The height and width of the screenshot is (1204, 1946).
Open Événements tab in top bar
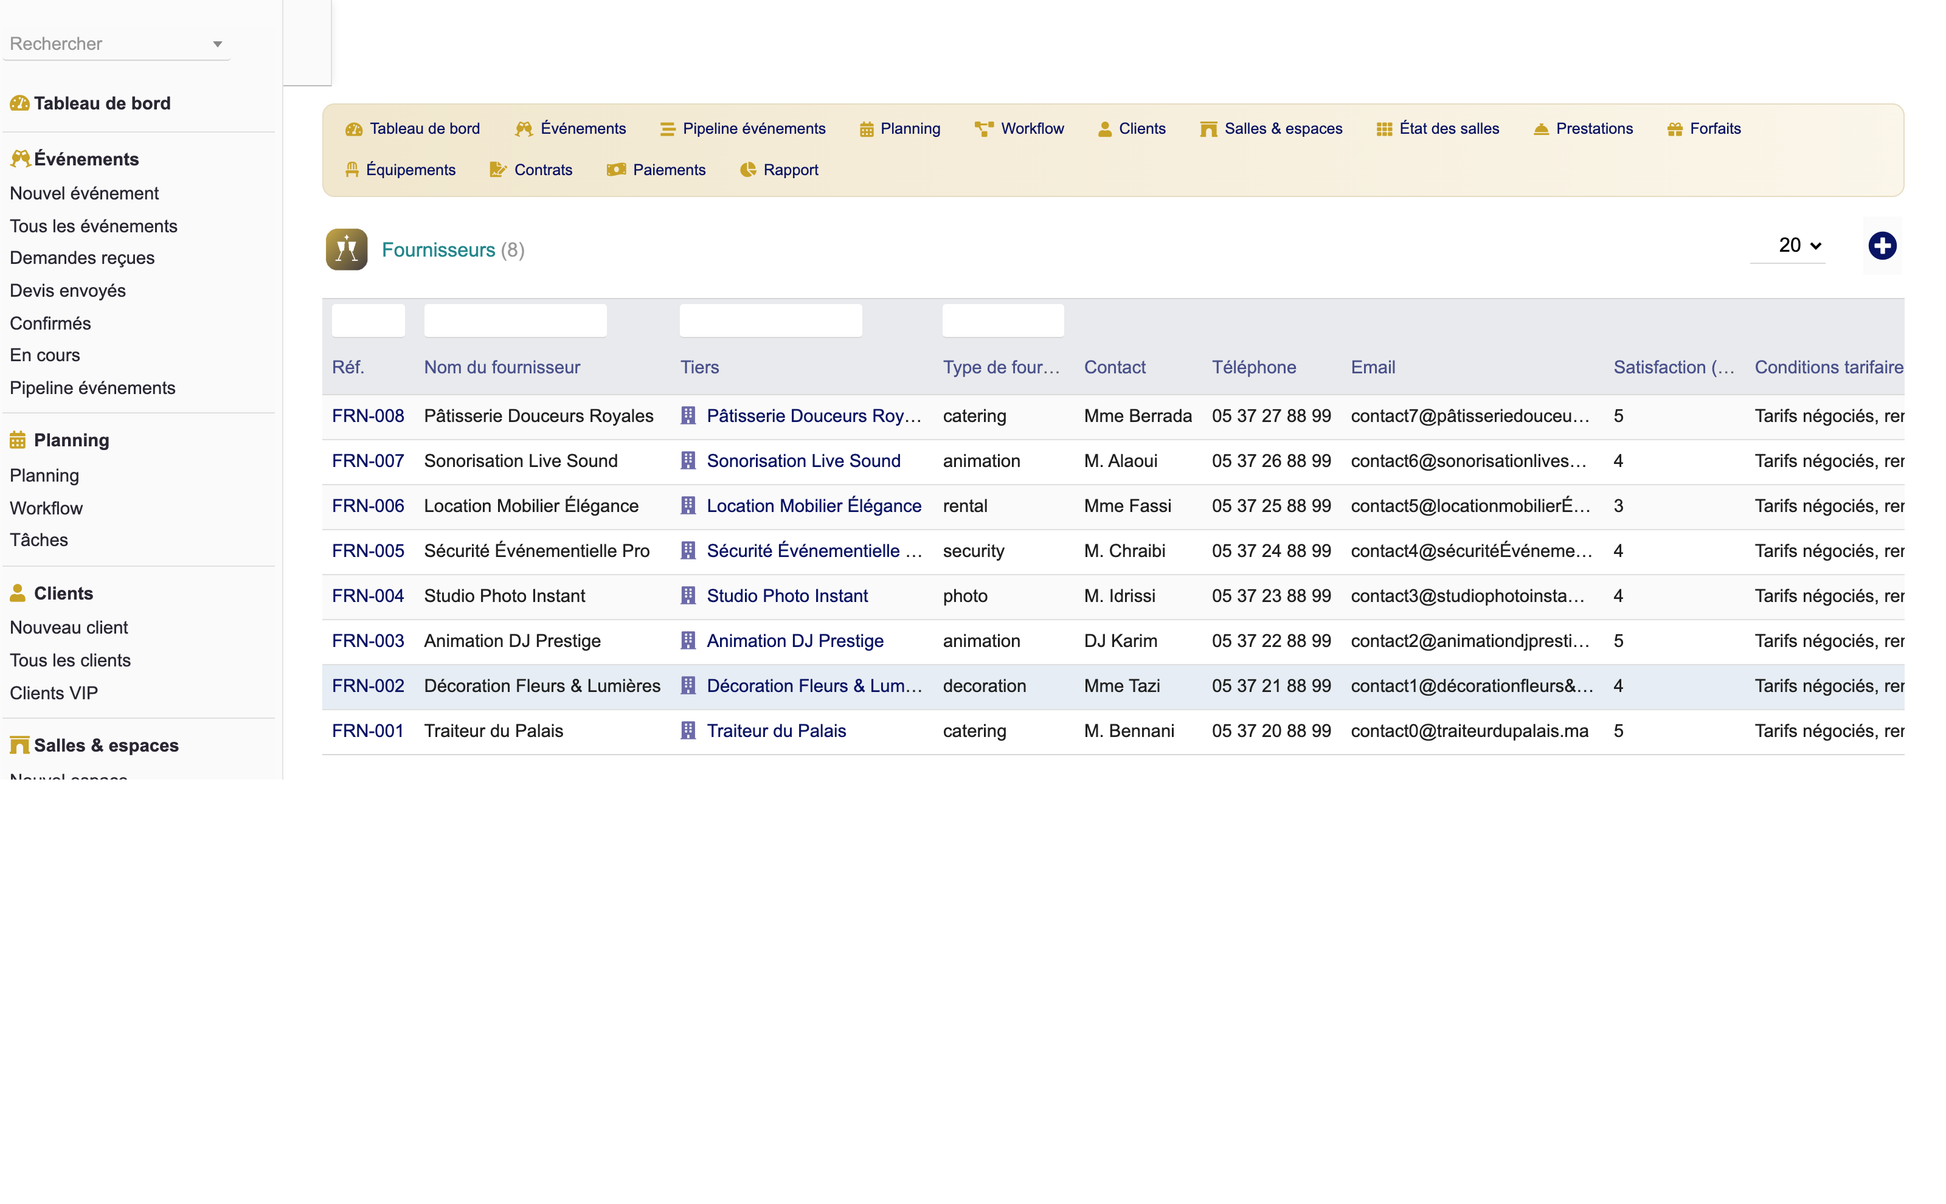tap(571, 129)
